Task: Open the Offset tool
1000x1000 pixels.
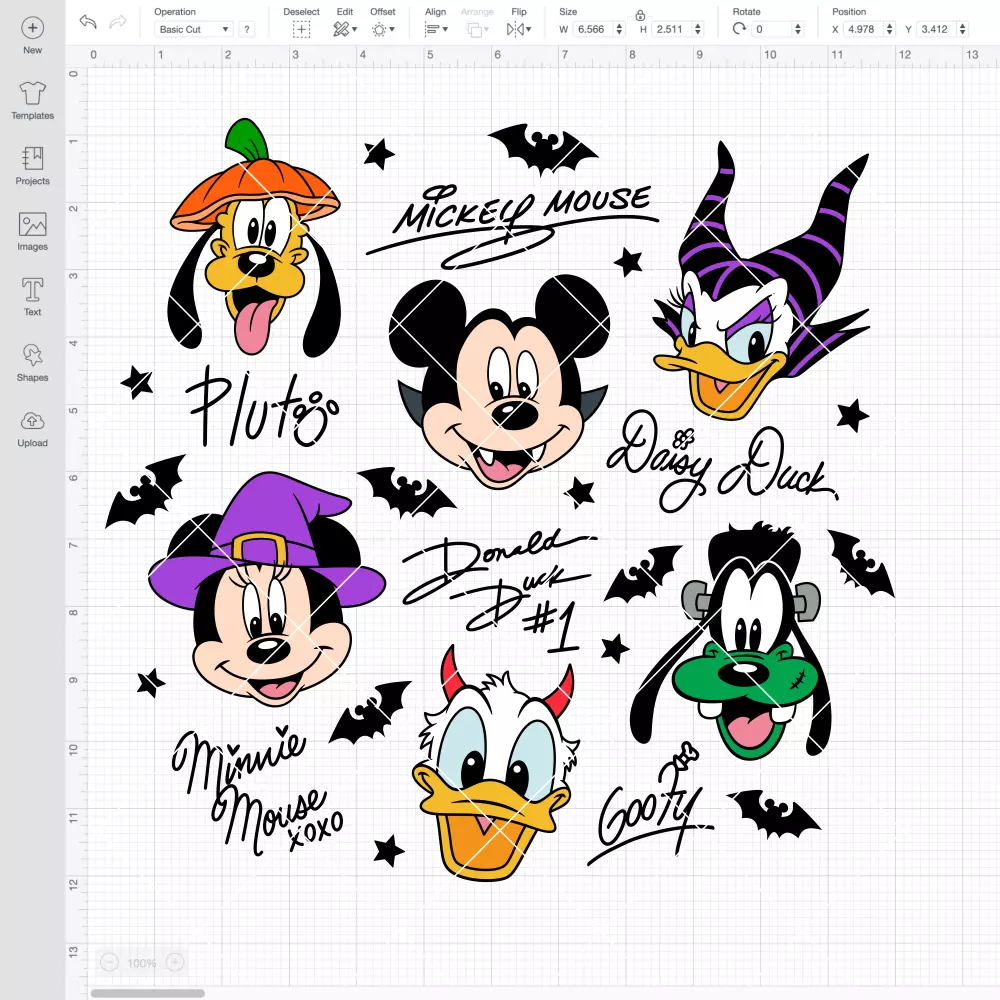Action: click(379, 29)
